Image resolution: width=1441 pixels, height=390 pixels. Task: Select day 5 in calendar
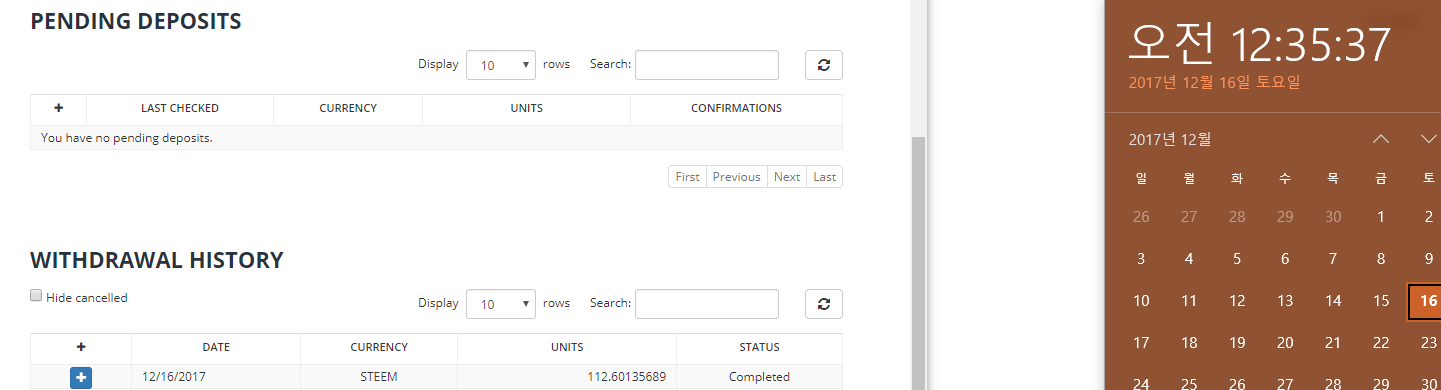1237,259
